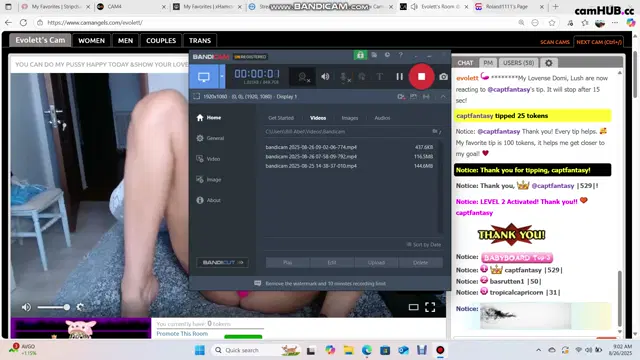
Task: Open chat settings gear icon
Action: [549, 63]
